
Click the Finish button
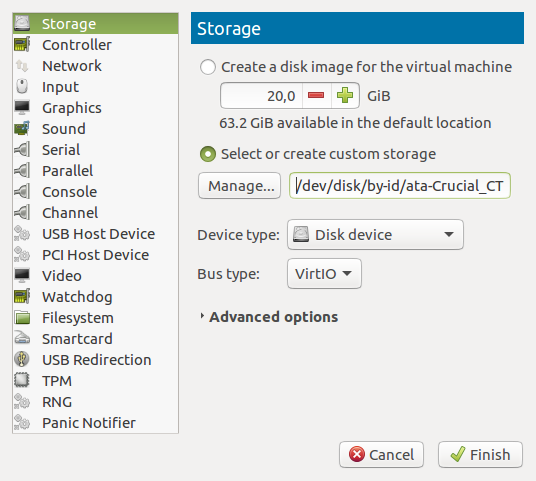coord(480,454)
